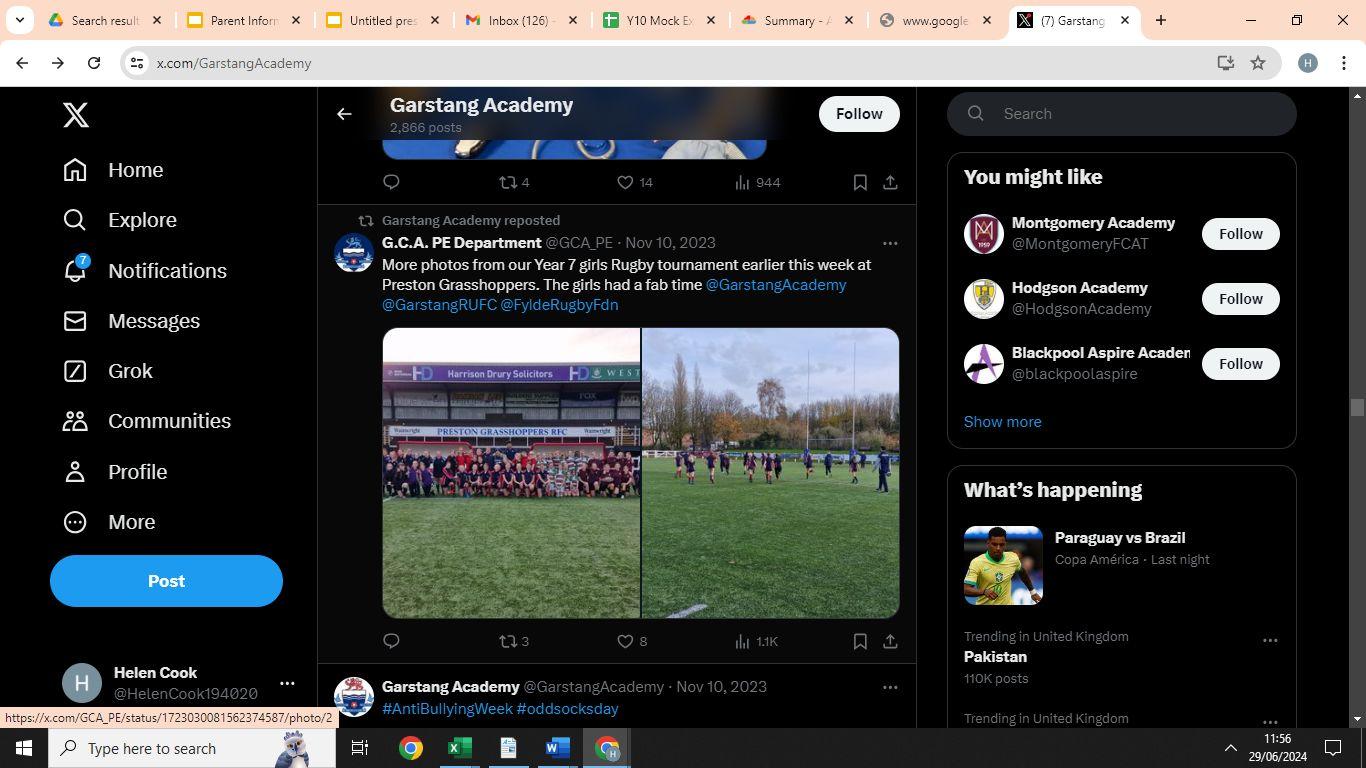Screen dimensions: 1366x768
Task: Open Word from the taskbar
Action: (558, 748)
